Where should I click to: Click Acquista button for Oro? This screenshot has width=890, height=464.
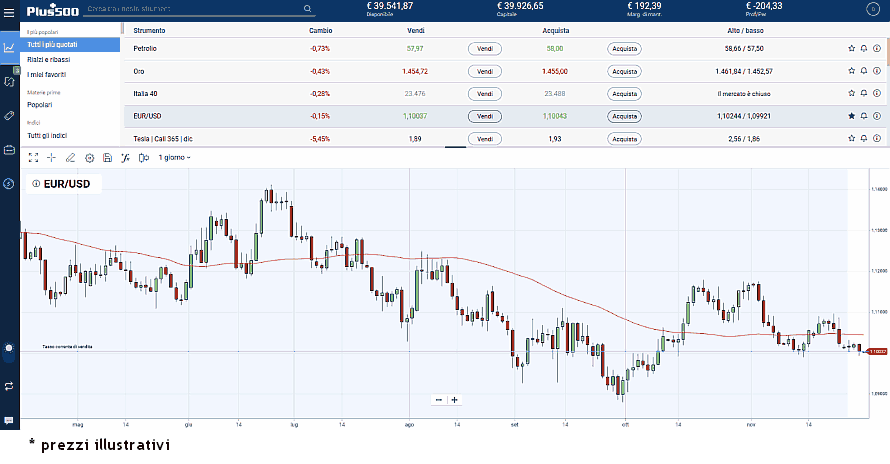click(624, 71)
